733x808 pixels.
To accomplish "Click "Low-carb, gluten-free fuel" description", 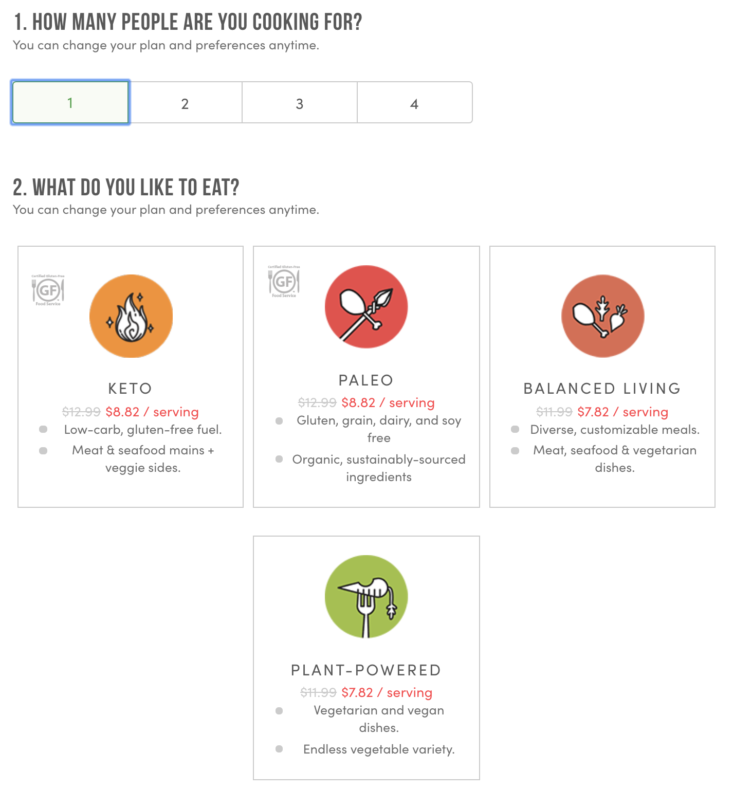I will (143, 430).
